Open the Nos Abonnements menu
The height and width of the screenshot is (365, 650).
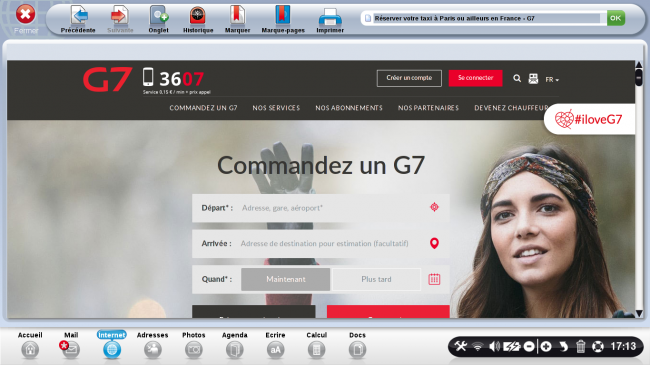click(x=349, y=108)
